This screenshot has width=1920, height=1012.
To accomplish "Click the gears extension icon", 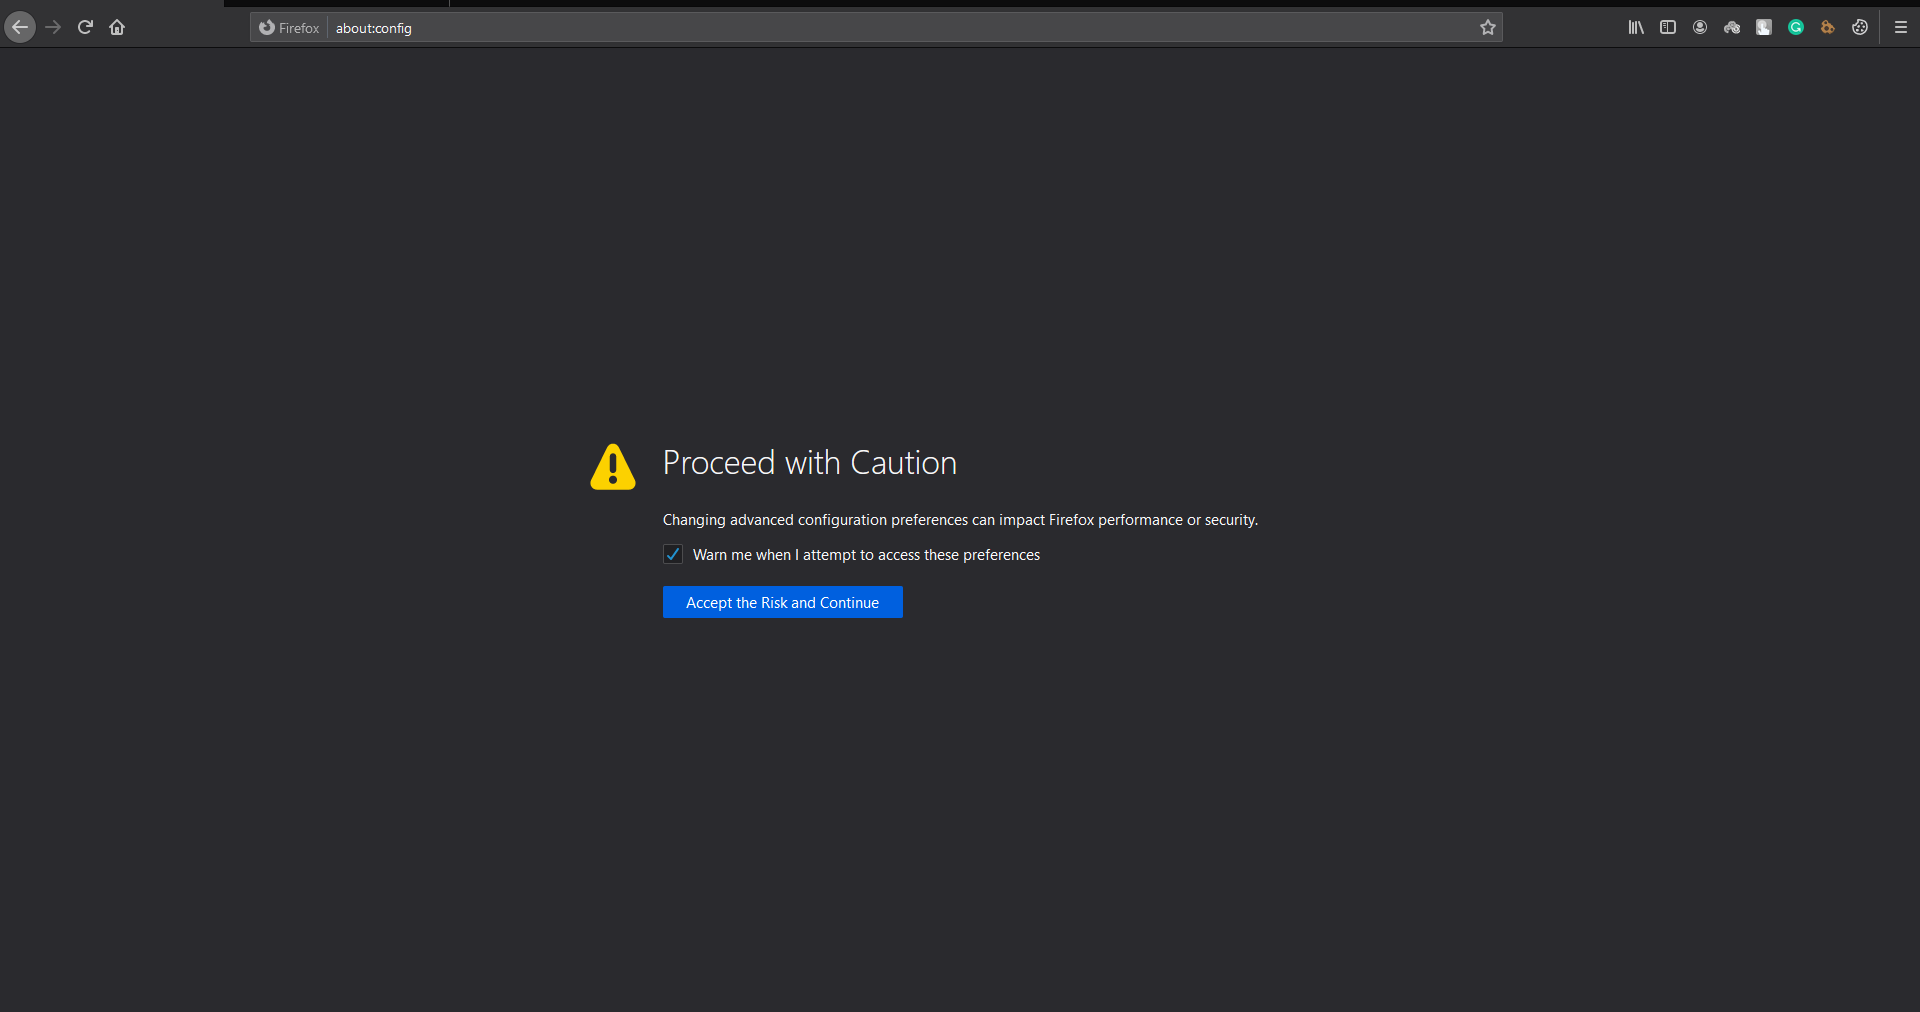I will [x=1732, y=27].
